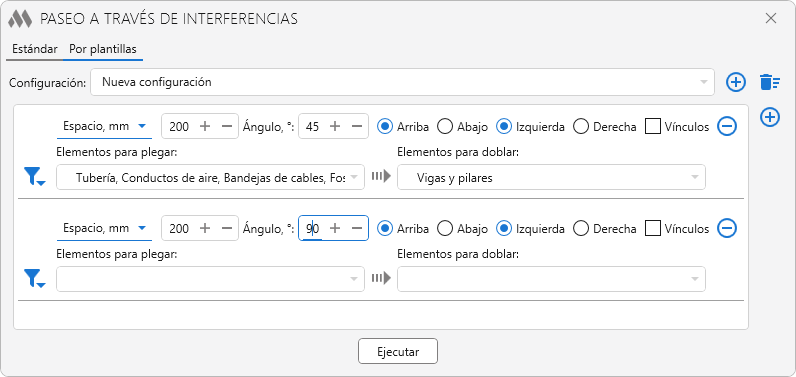
Task: Expand the empty Elementos para plegar dropdown
Action: 210,279
